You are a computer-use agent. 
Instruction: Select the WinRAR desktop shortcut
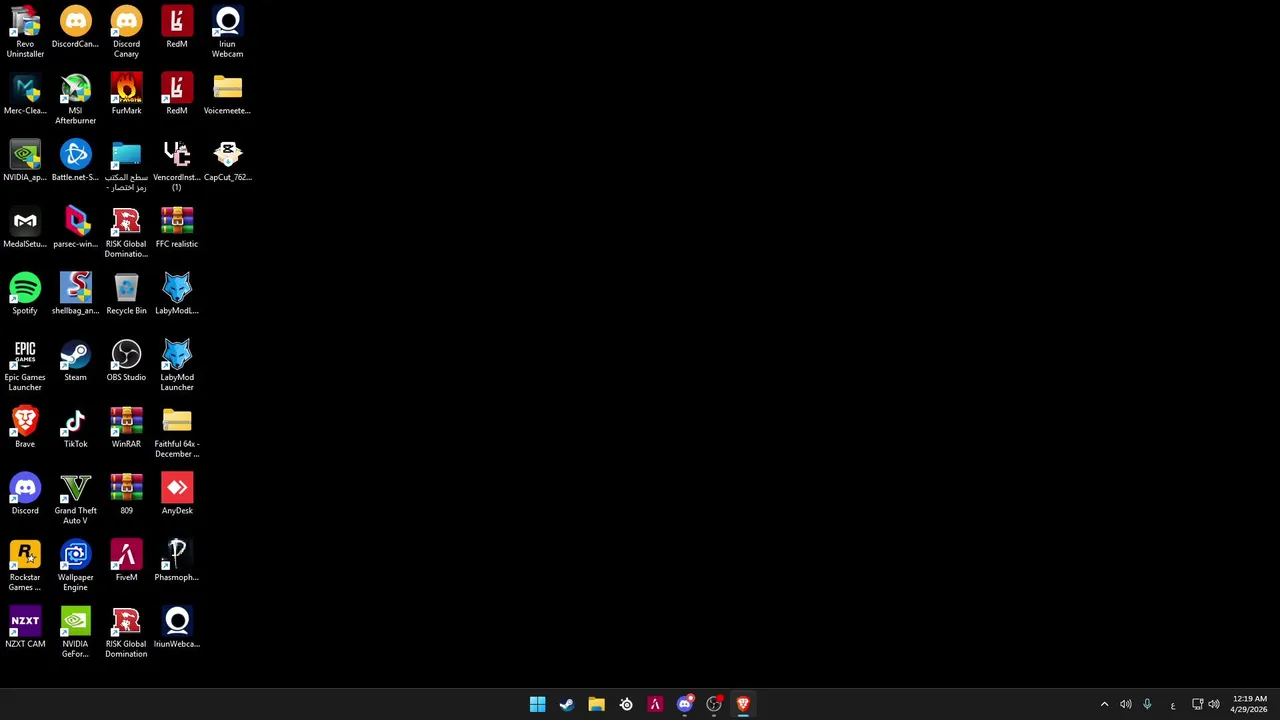pyautogui.click(x=126, y=427)
